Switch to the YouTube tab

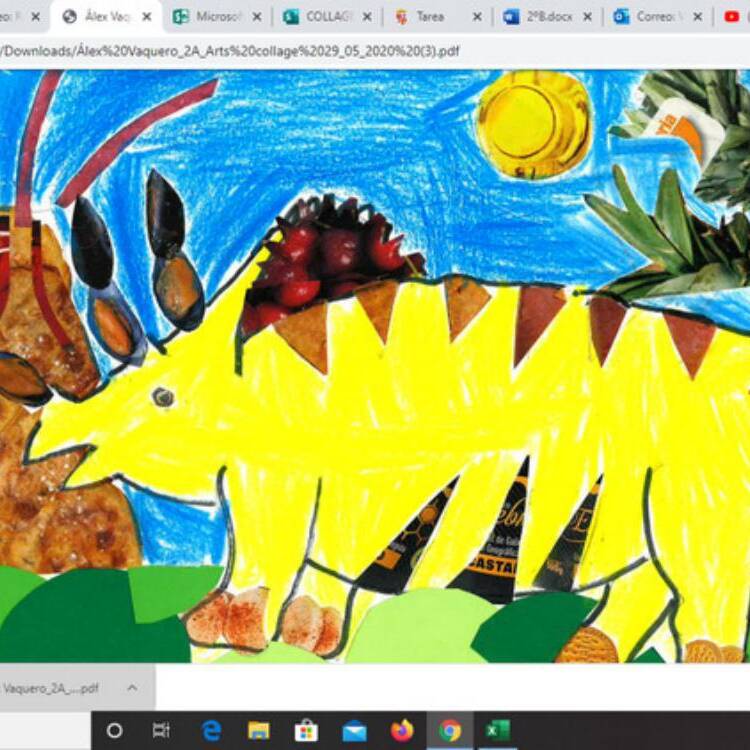coord(732,17)
